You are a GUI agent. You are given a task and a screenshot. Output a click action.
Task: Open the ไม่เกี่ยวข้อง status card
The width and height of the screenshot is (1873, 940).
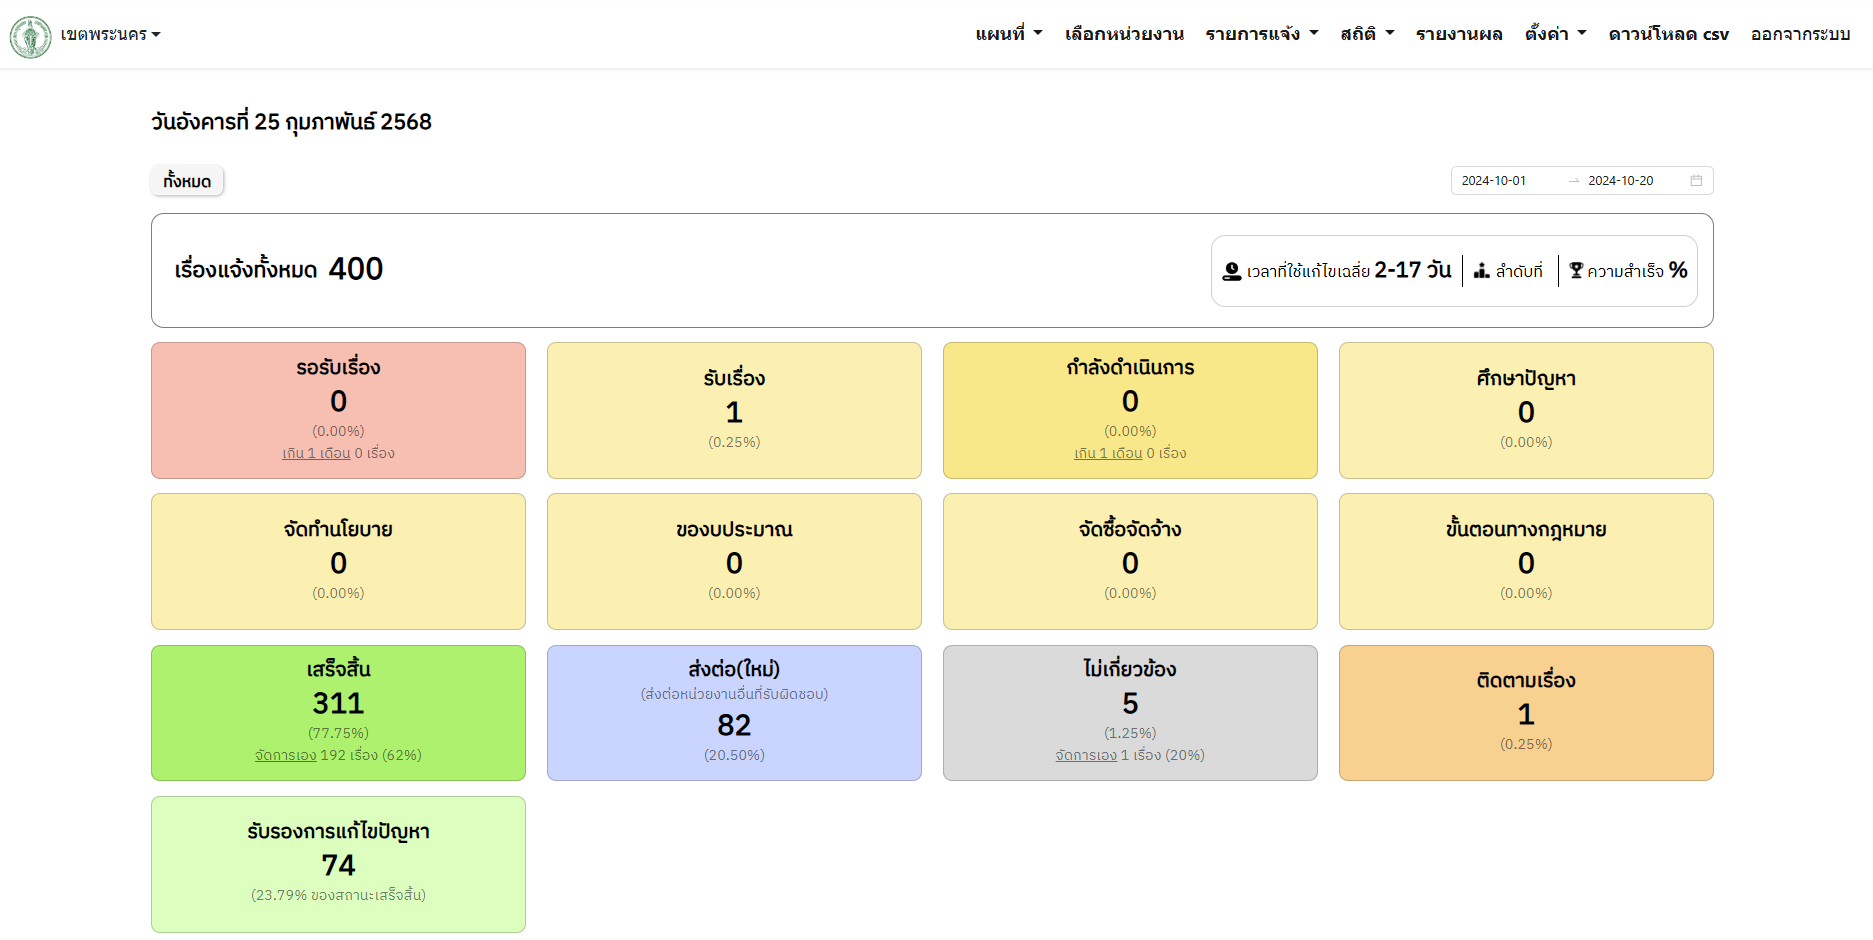(x=1130, y=713)
